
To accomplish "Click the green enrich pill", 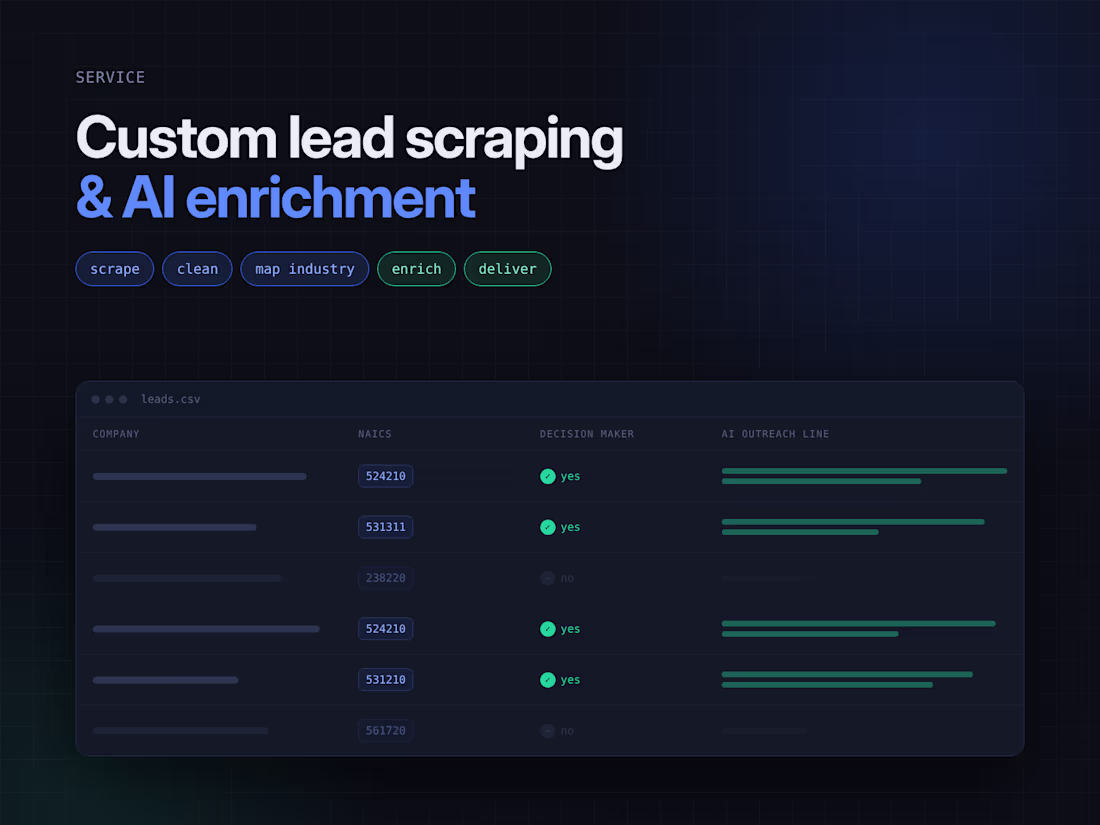I will 416,269.
